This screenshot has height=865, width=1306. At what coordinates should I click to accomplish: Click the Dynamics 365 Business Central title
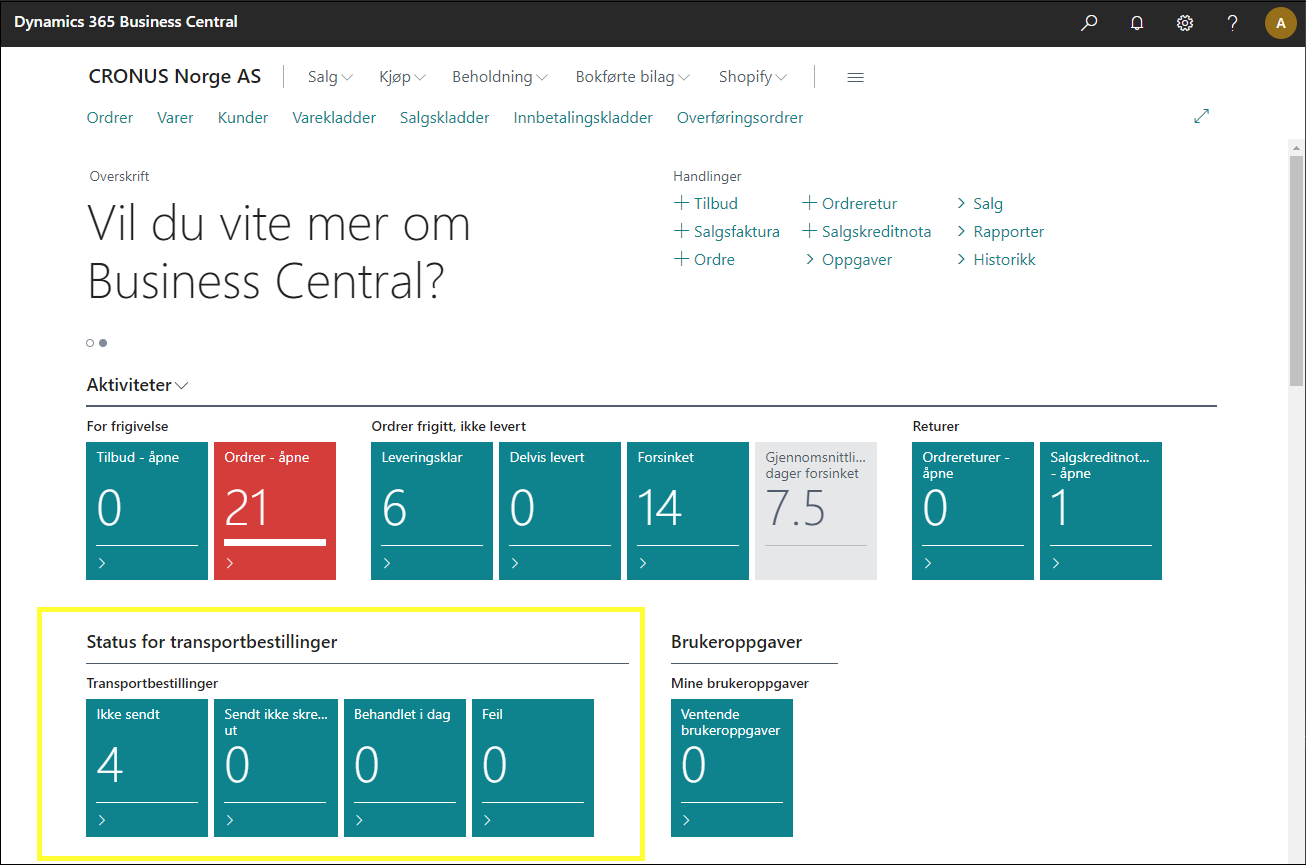(126, 22)
